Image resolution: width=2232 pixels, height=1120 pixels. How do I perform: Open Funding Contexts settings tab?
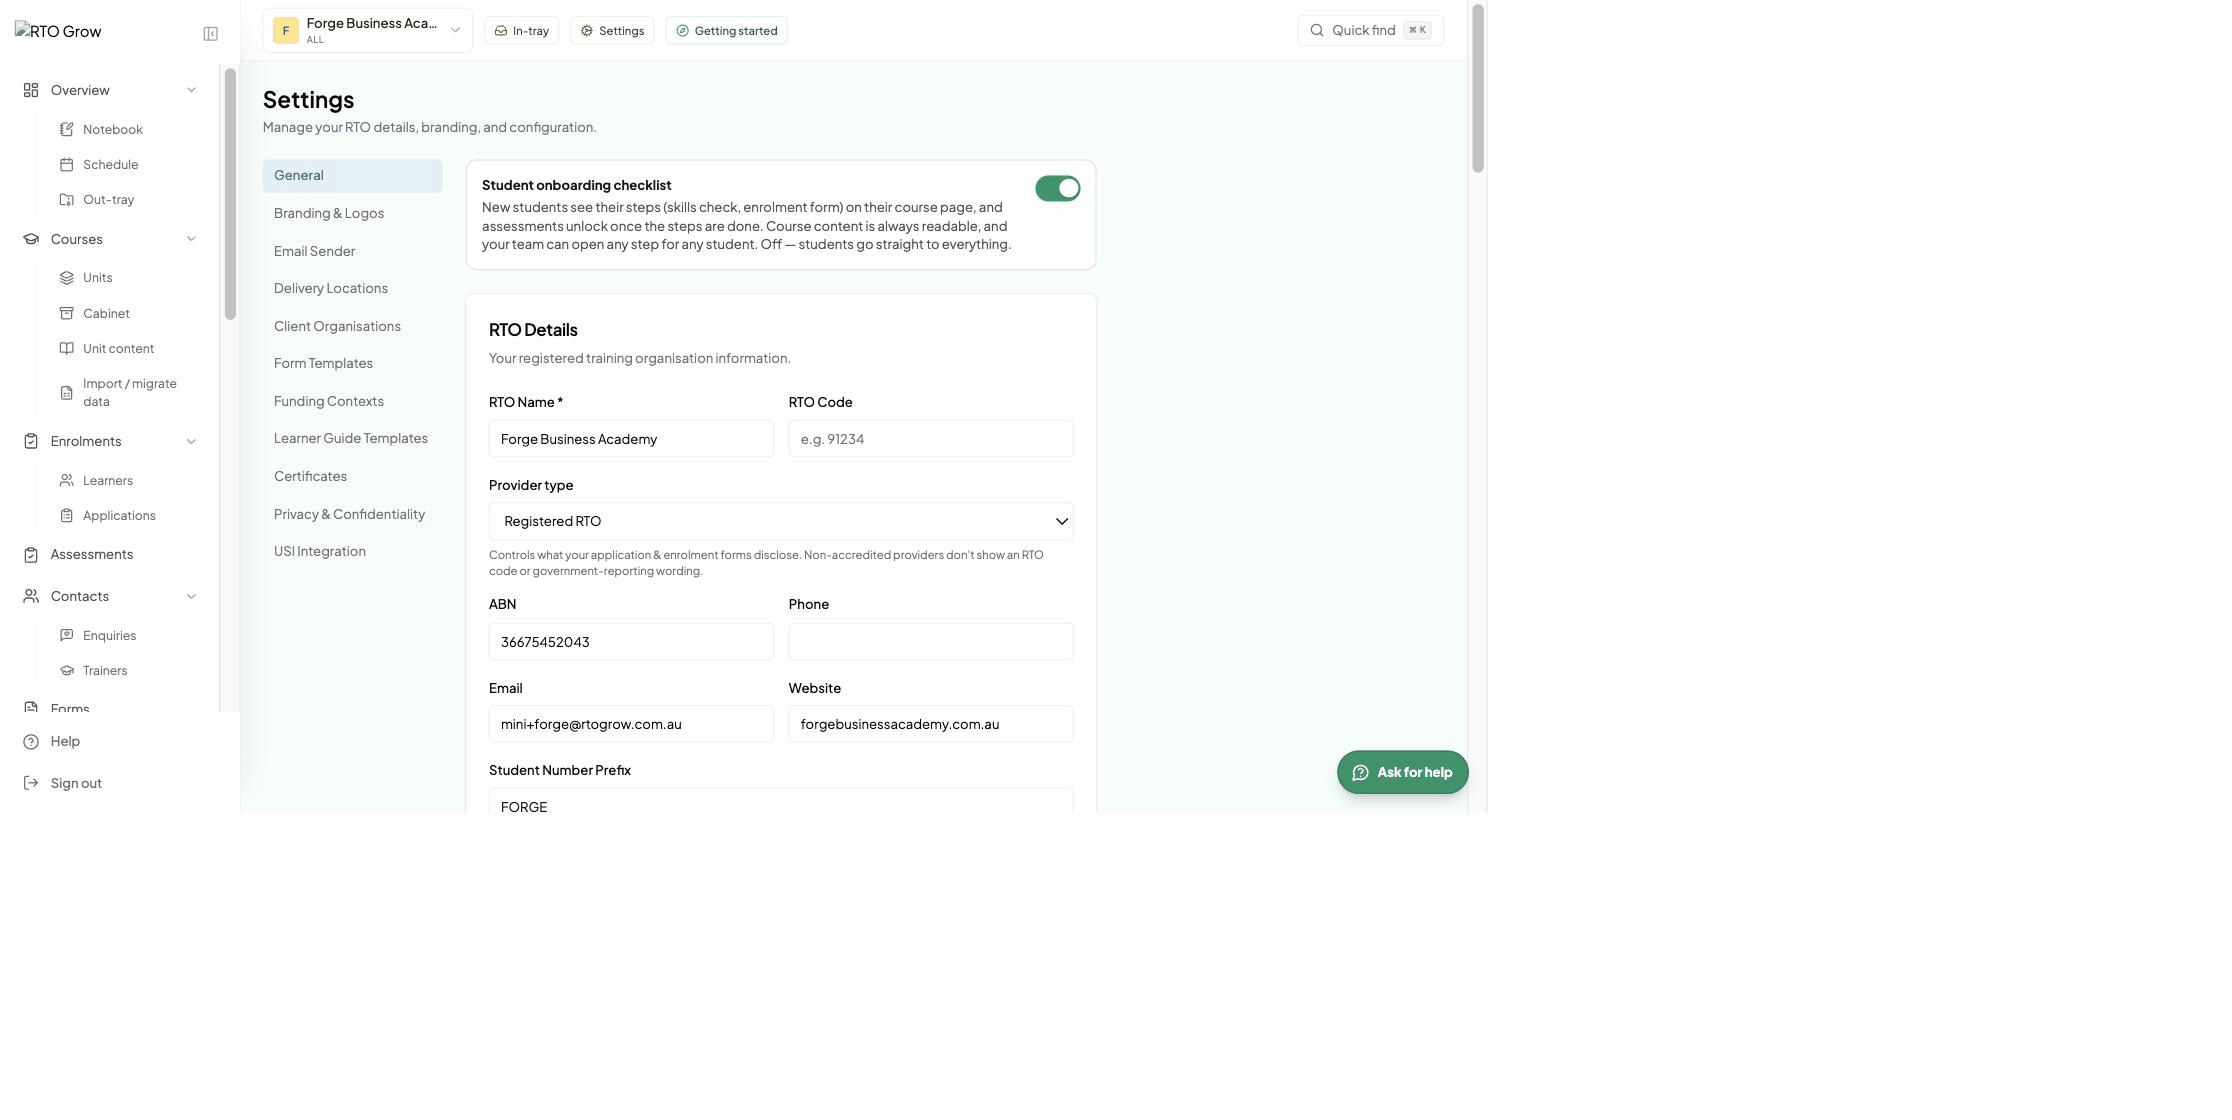tap(352, 402)
